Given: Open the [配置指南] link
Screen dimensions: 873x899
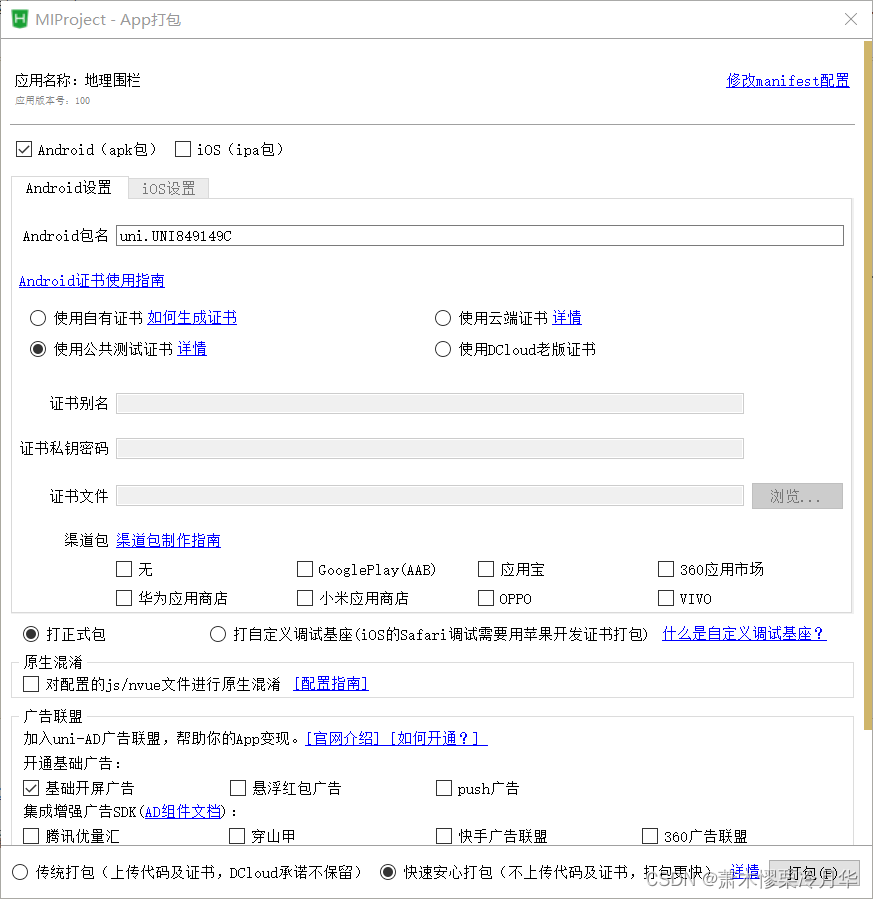Looking at the screenshot, I should point(331,683).
